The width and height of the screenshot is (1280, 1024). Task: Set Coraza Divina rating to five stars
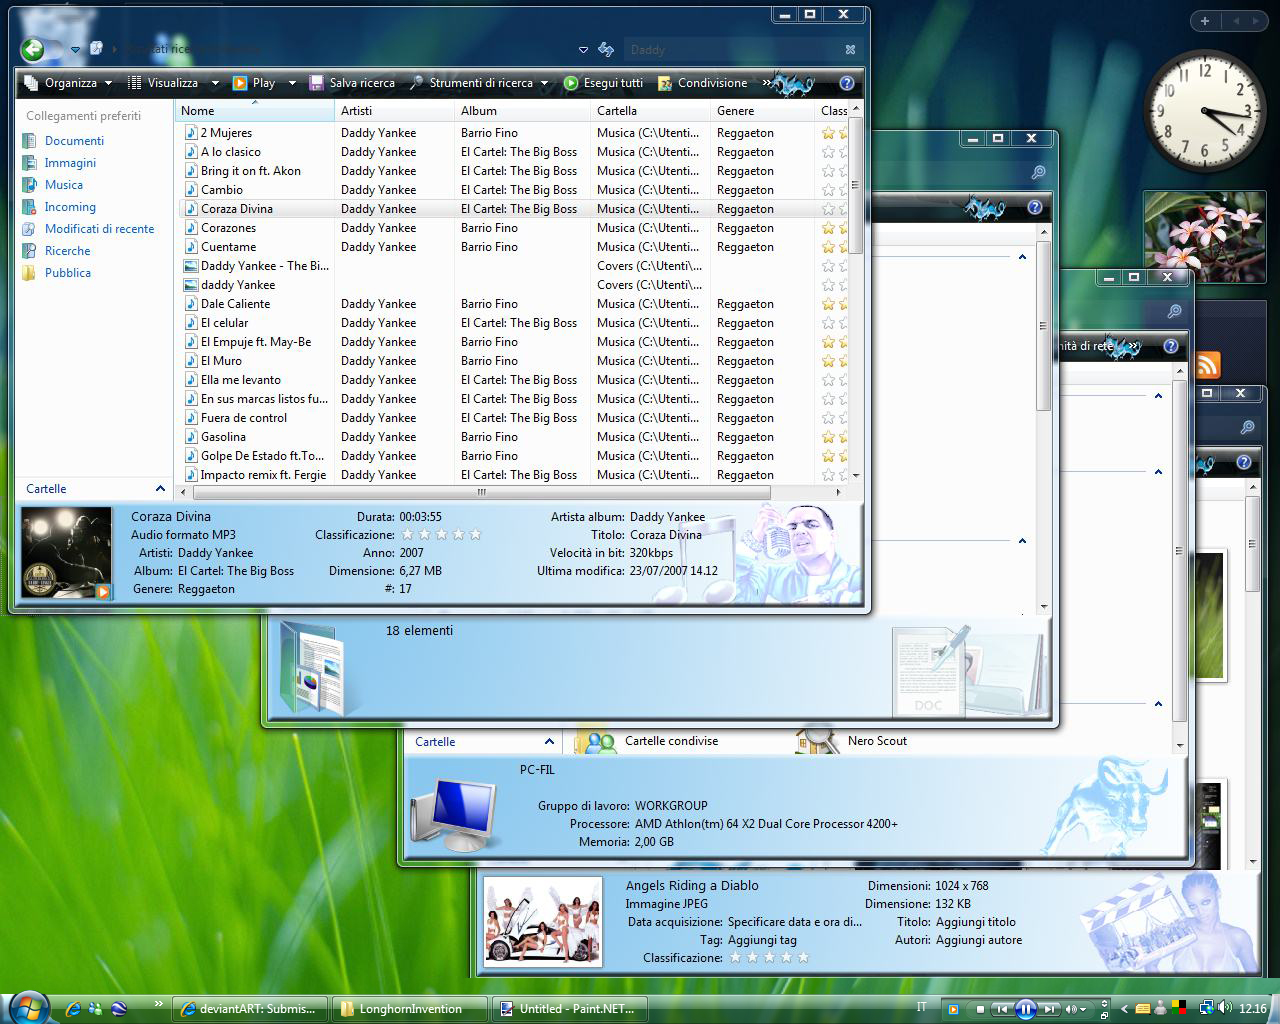(475, 535)
